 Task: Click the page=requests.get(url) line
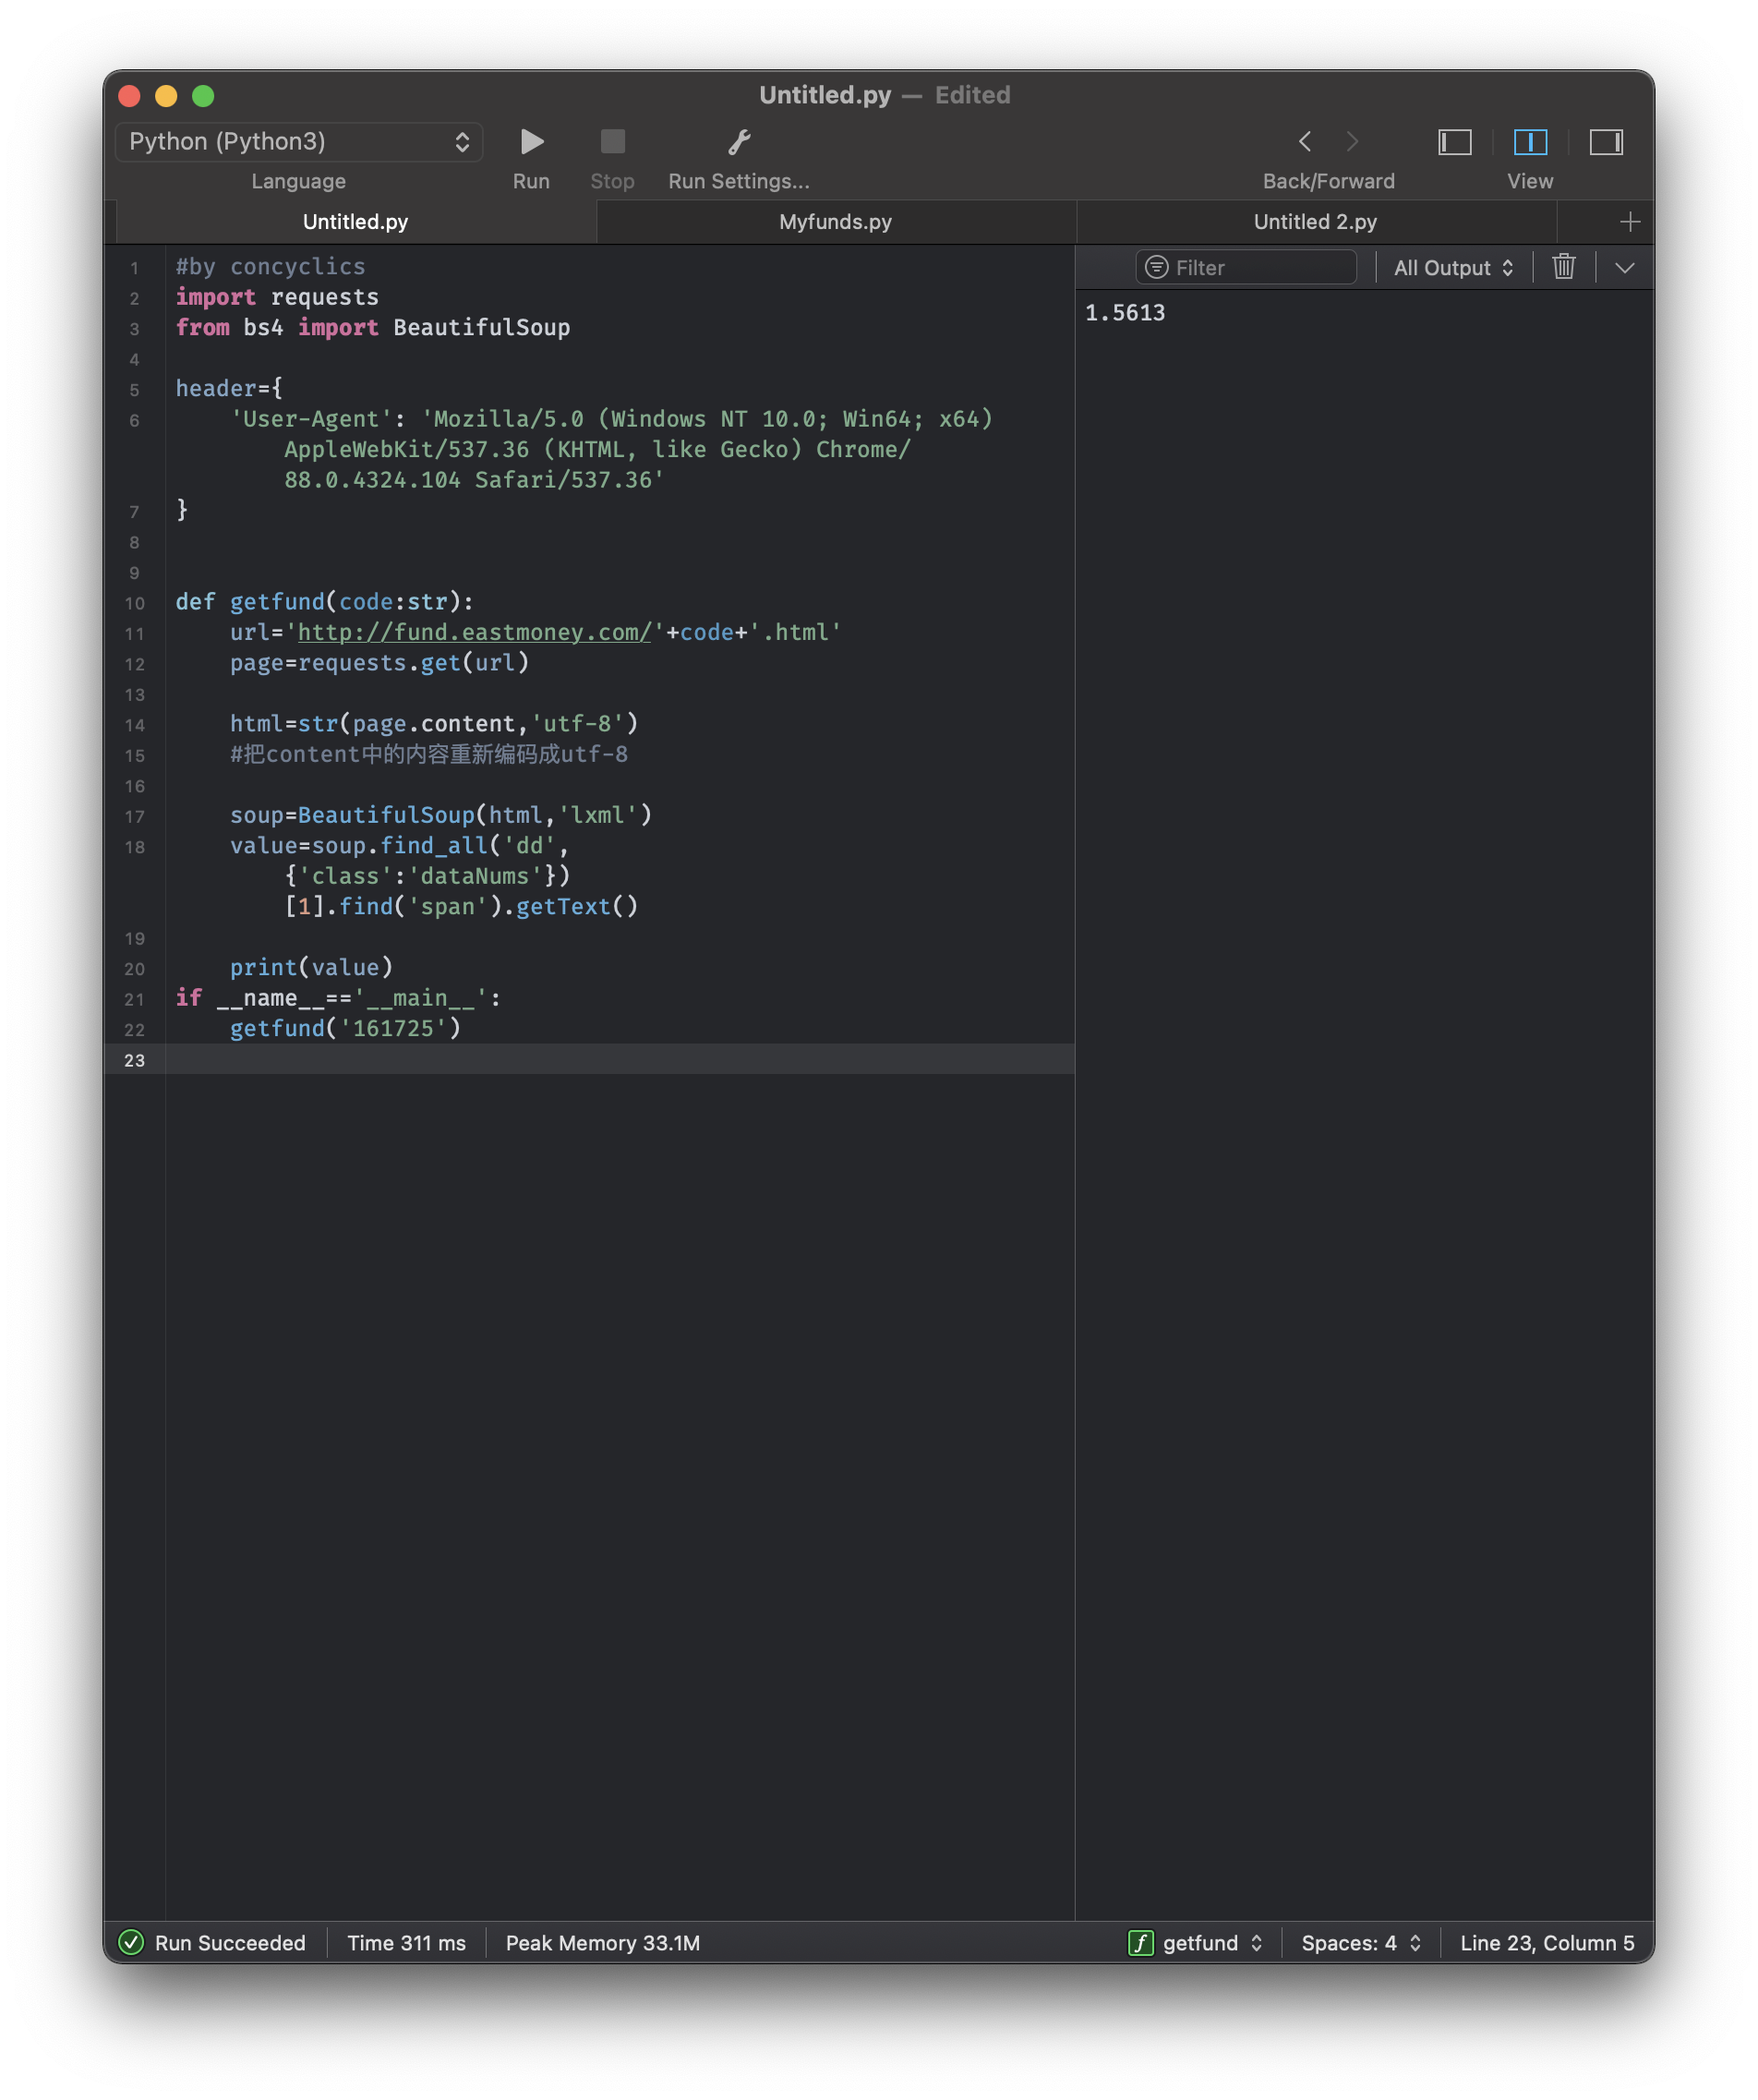(380, 663)
